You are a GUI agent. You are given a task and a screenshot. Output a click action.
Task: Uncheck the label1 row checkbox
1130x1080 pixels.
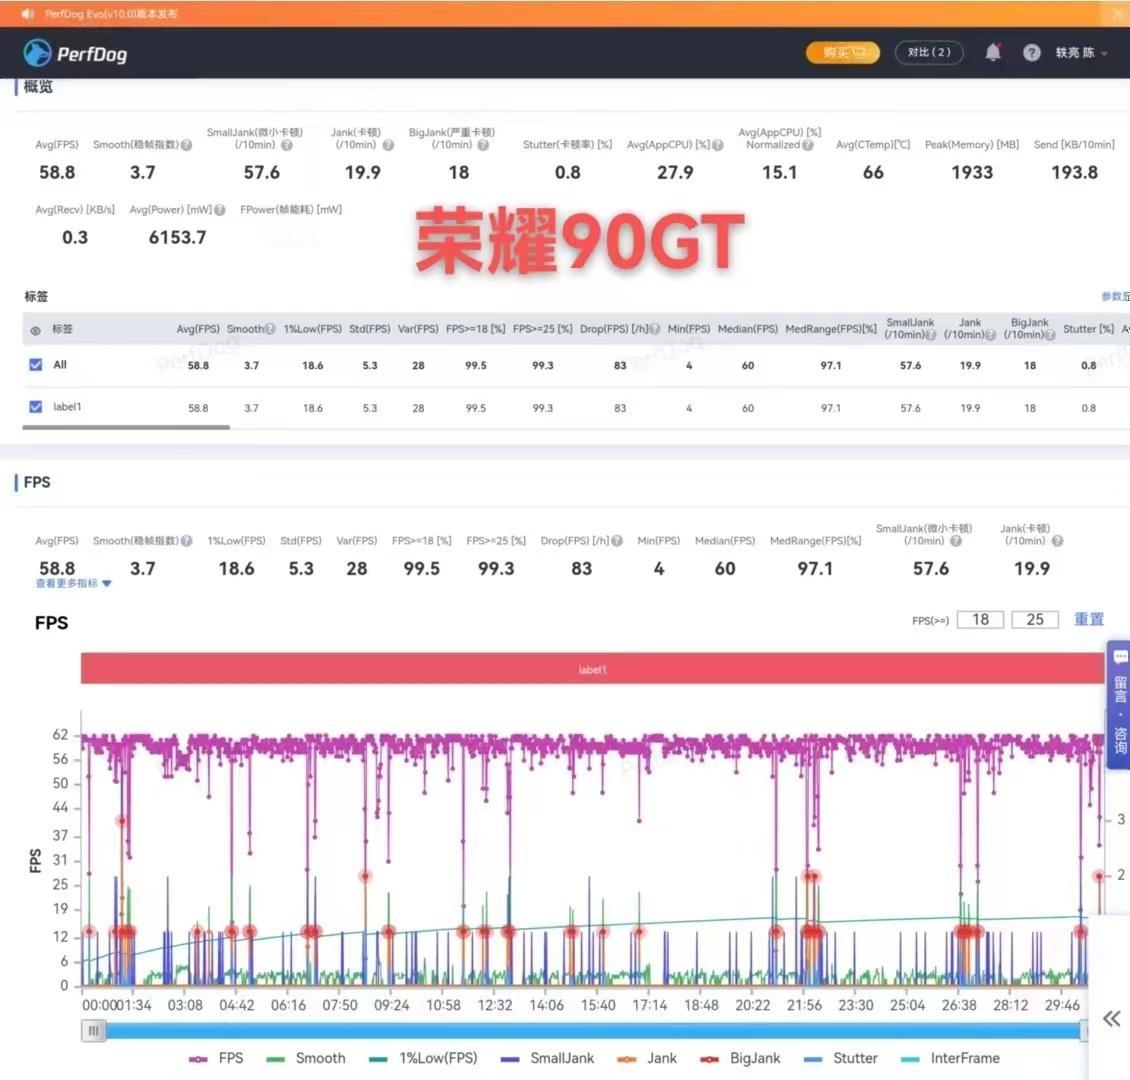[x=35, y=406]
